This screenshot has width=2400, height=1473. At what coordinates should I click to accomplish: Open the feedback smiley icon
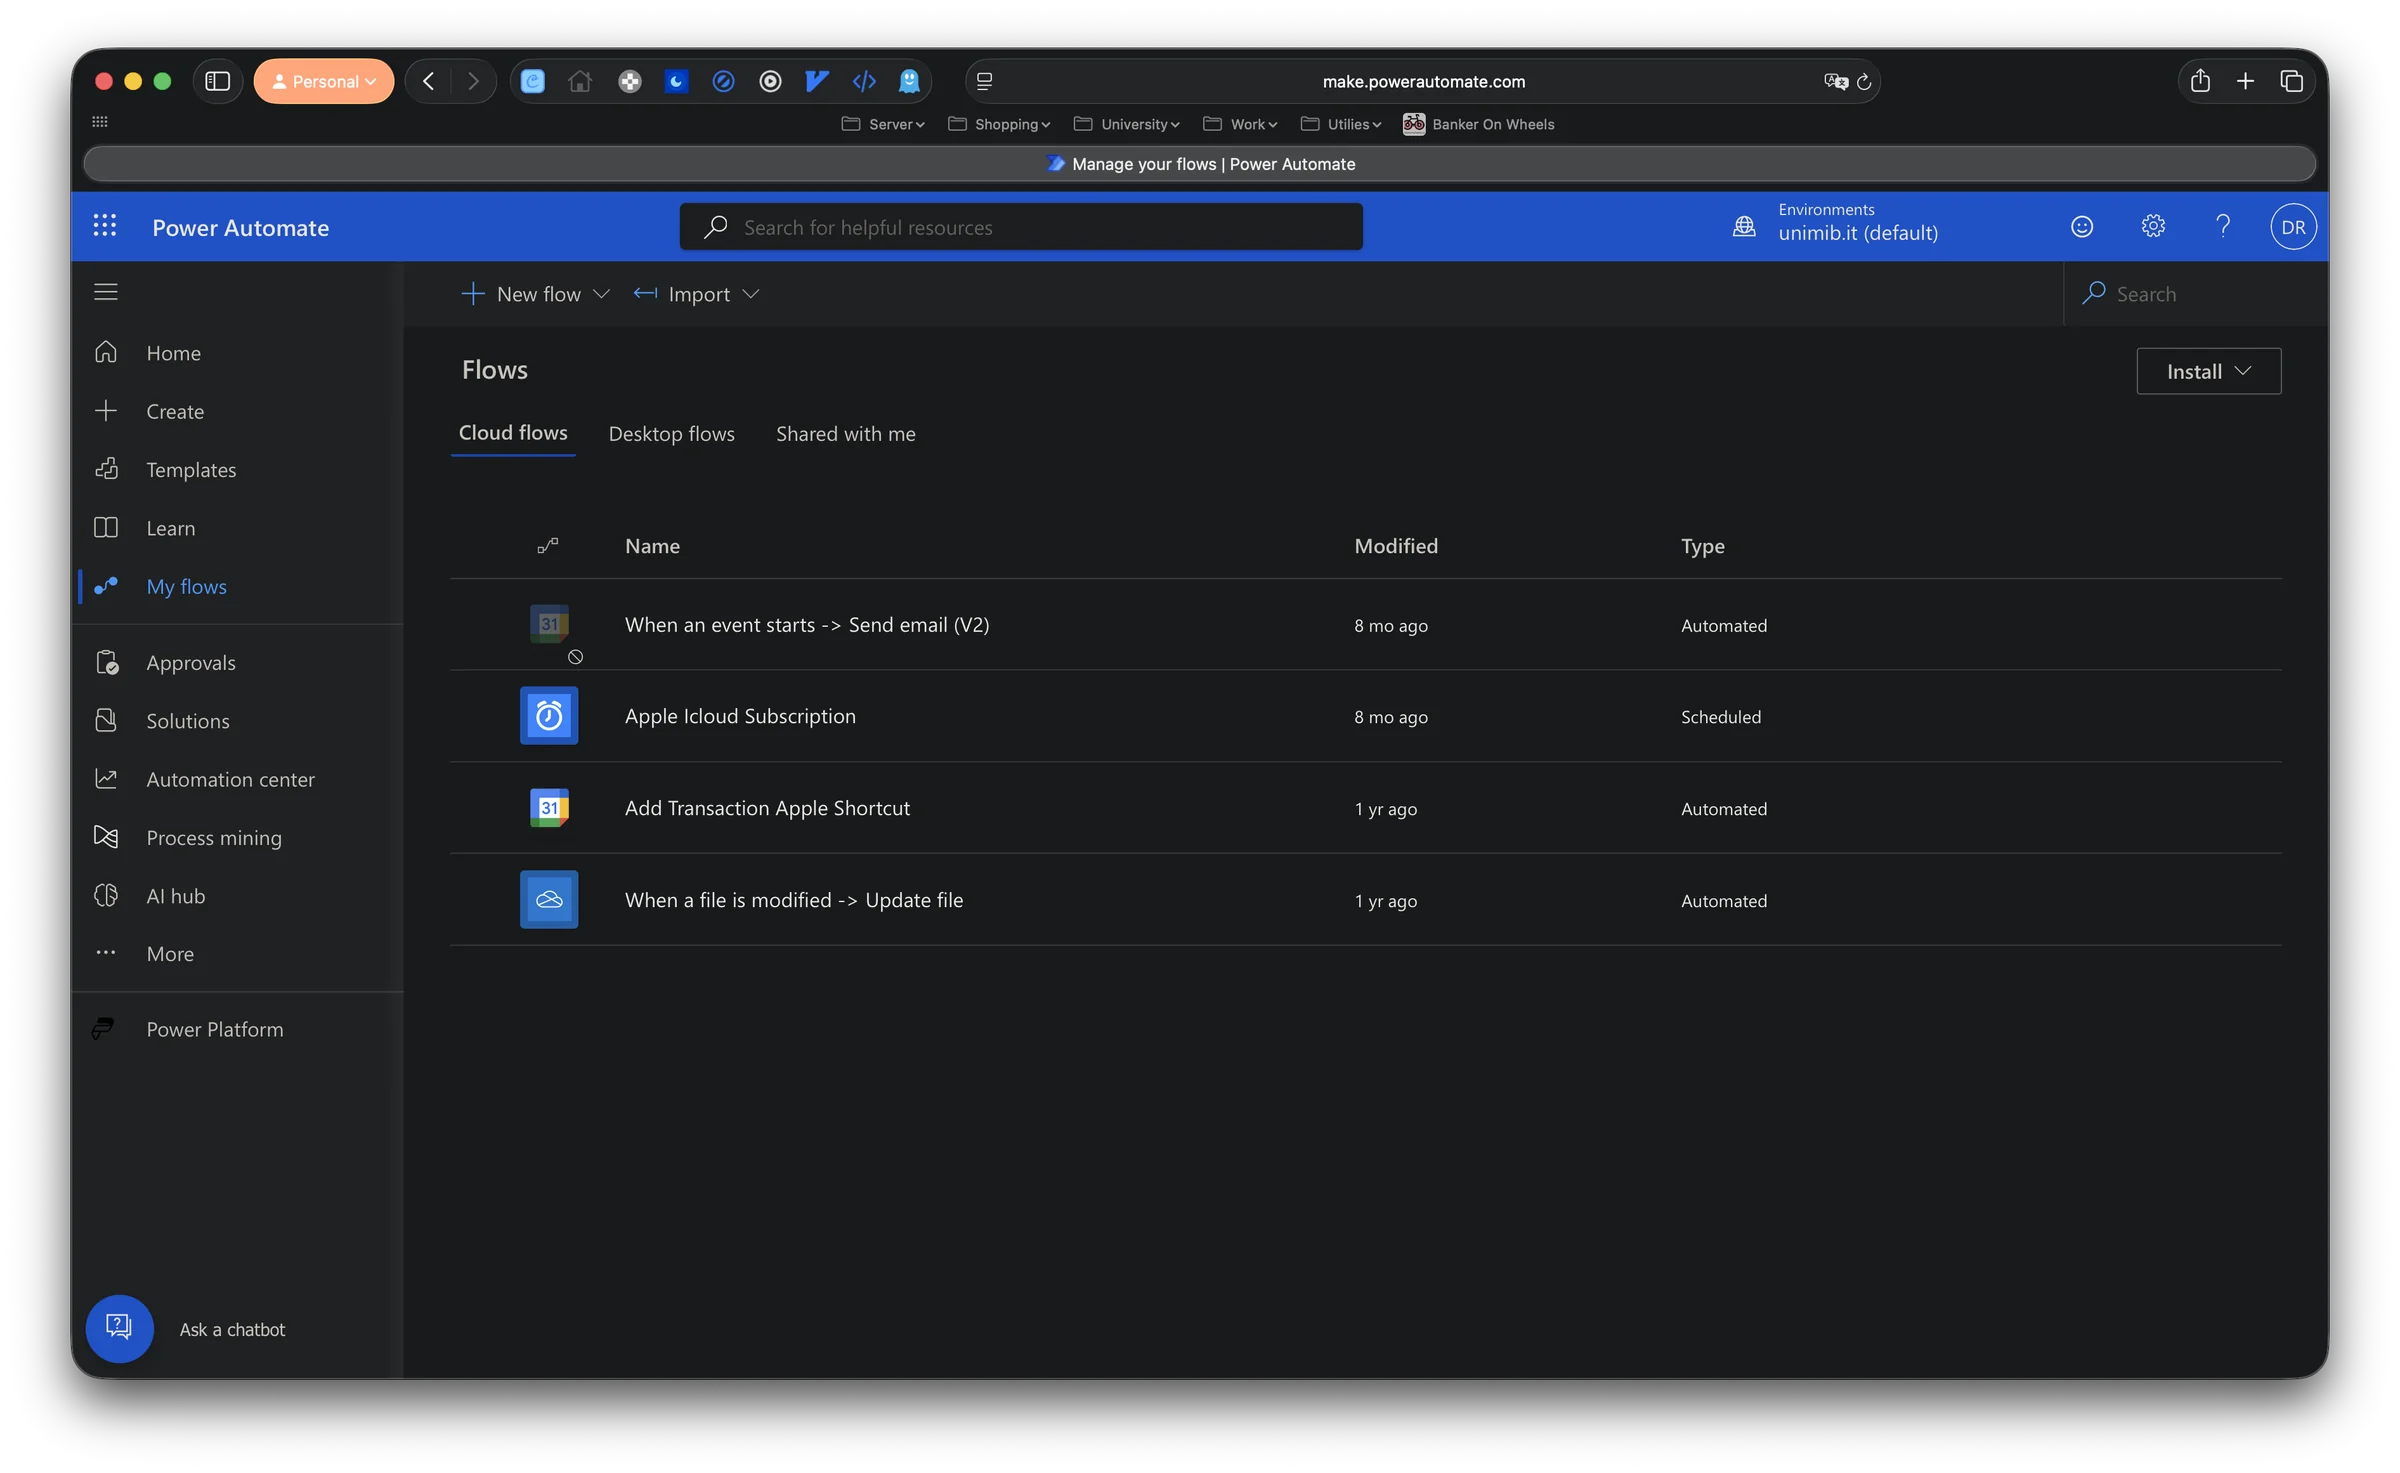tap(2082, 227)
